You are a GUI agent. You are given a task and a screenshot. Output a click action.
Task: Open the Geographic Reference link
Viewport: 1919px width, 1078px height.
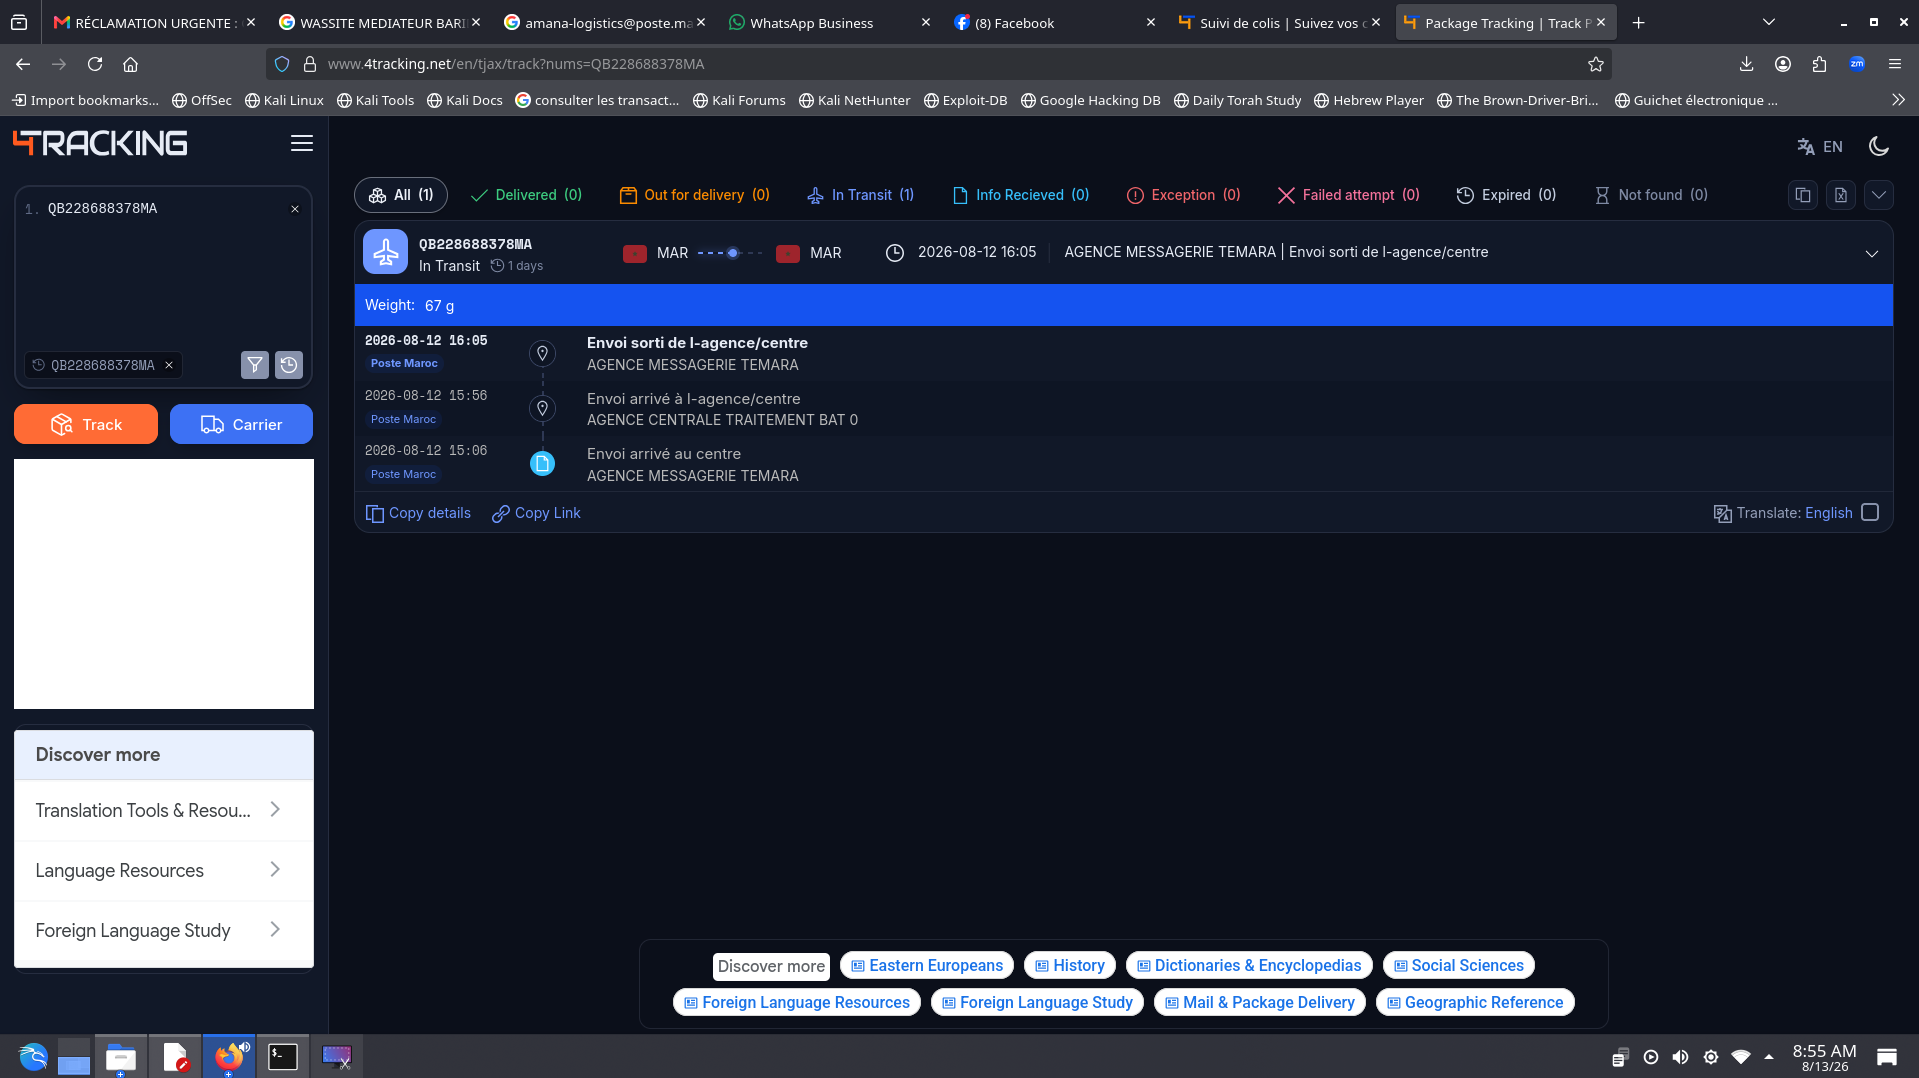1475,1002
